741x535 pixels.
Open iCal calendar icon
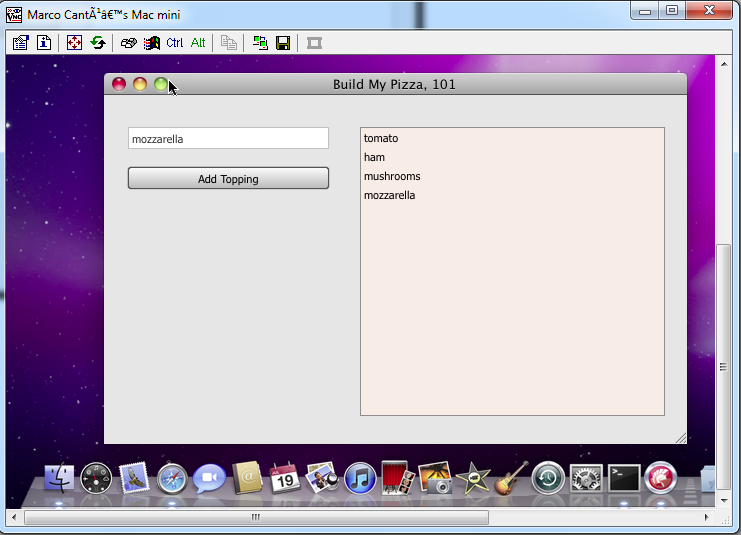click(x=284, y=478)
